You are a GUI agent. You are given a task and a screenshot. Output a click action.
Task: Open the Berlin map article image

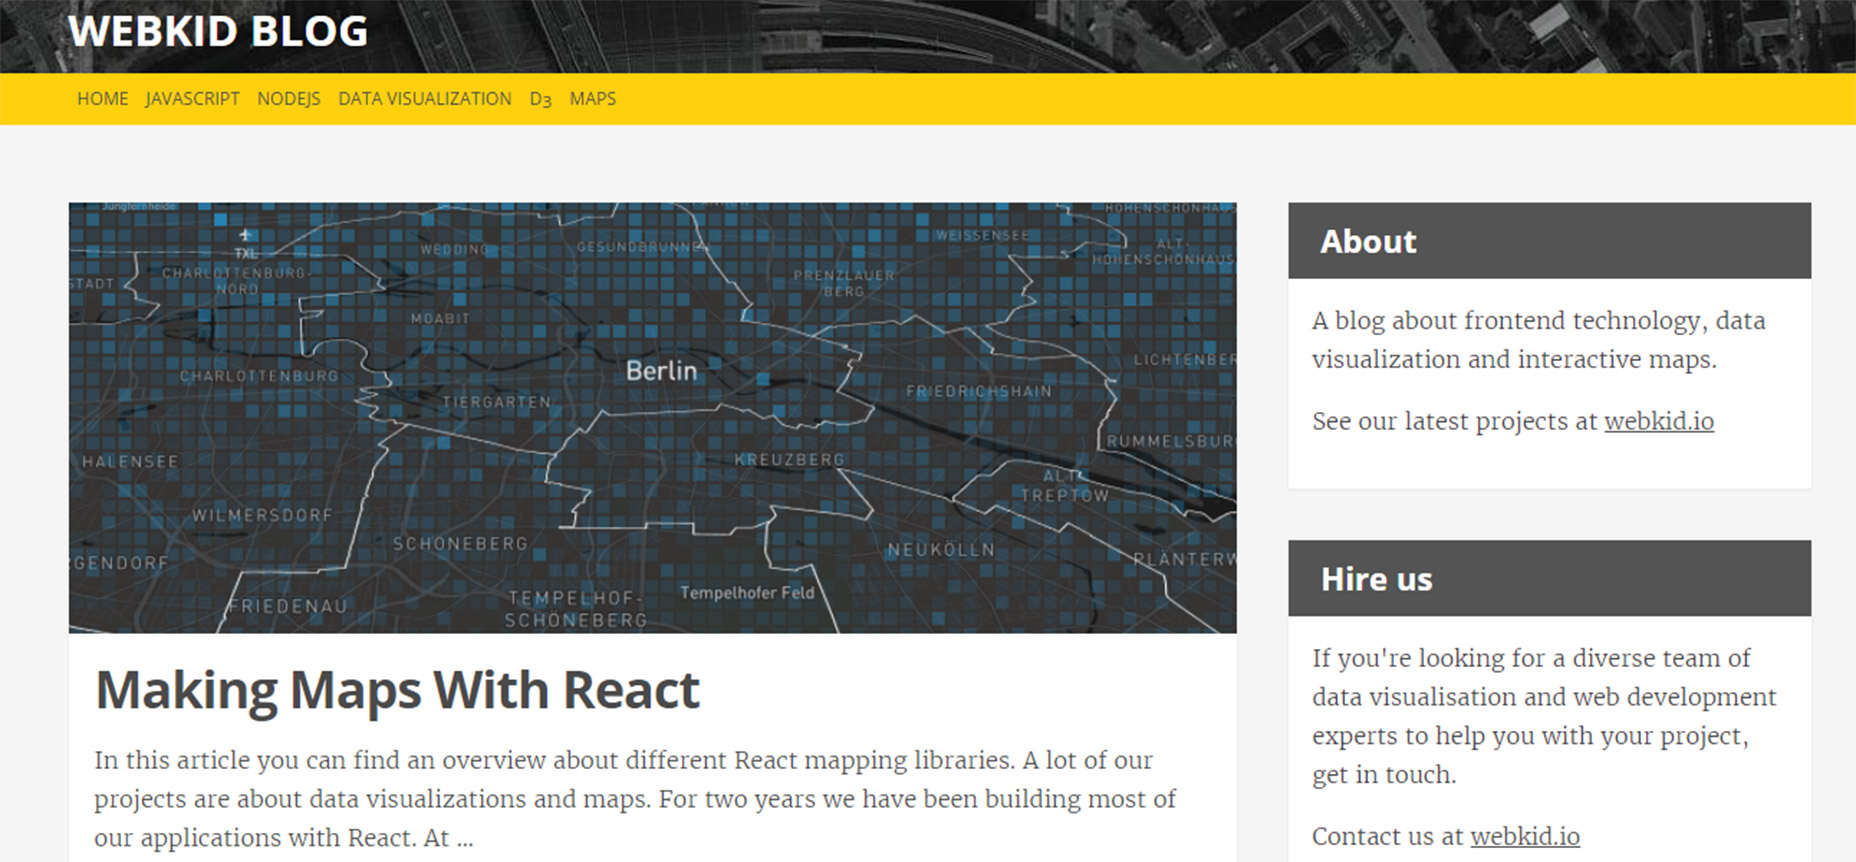[x=652, y=418]
